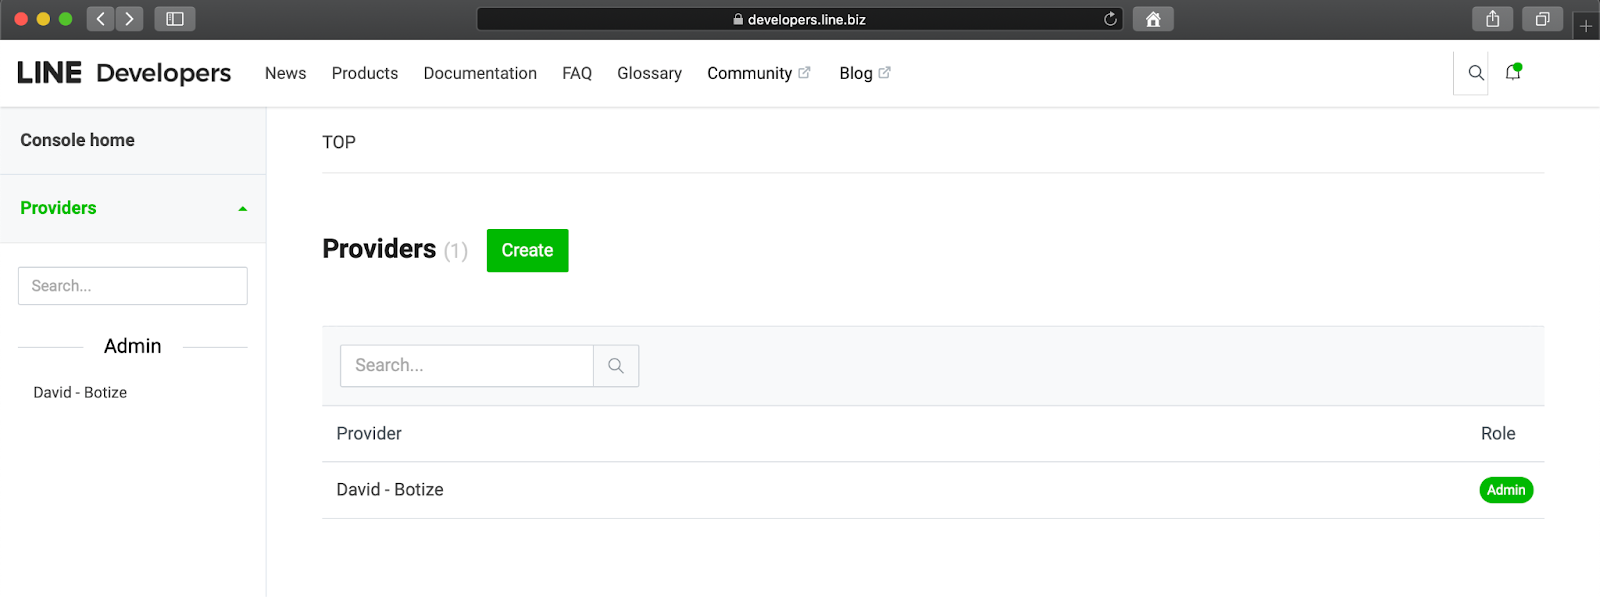Open the Blog external link

point(864,73)
